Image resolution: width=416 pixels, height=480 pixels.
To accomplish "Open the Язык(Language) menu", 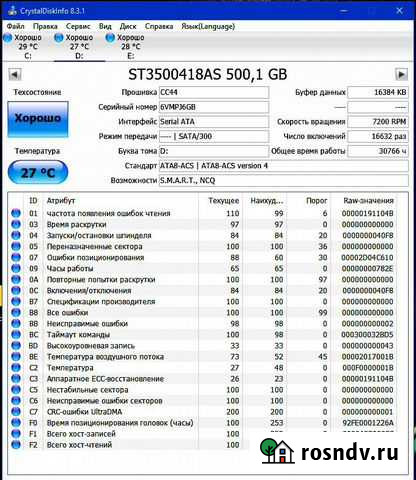I will (208, 26).
